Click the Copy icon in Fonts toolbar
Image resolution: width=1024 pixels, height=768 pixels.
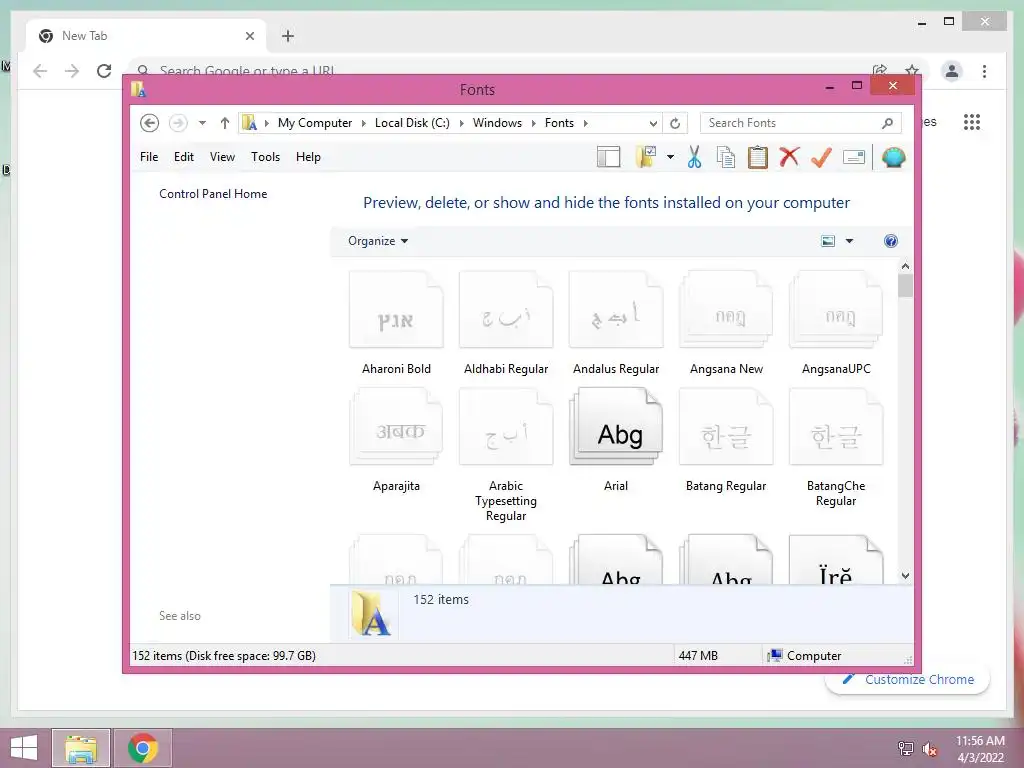726,157
